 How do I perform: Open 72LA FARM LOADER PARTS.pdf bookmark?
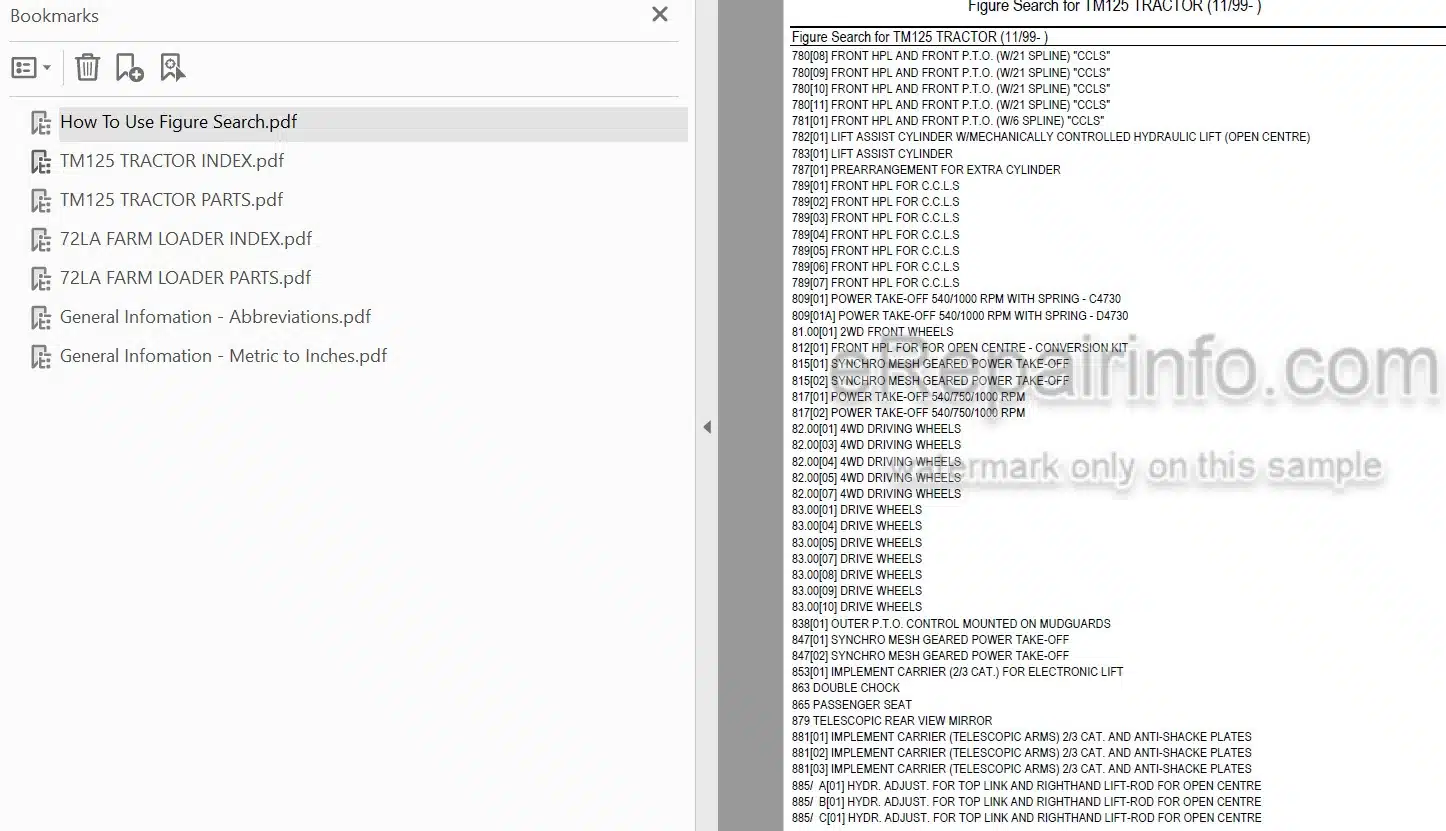pyautogui.click(x=185, y=278)
